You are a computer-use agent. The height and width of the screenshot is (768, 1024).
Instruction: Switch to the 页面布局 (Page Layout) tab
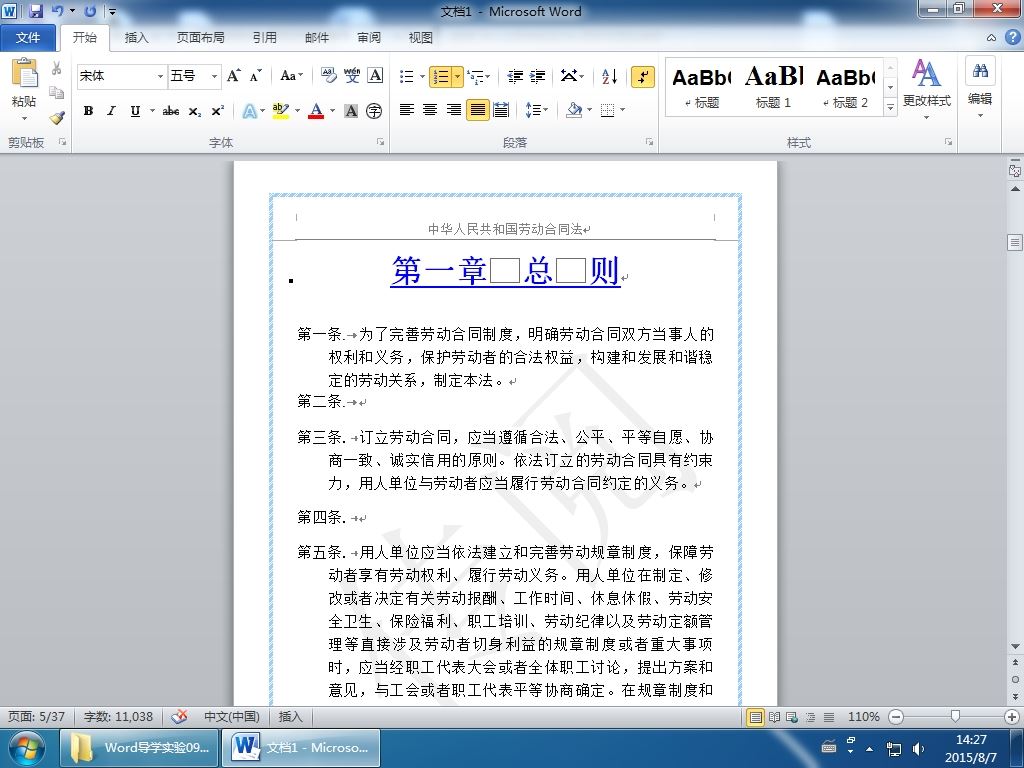coord(200,38)
